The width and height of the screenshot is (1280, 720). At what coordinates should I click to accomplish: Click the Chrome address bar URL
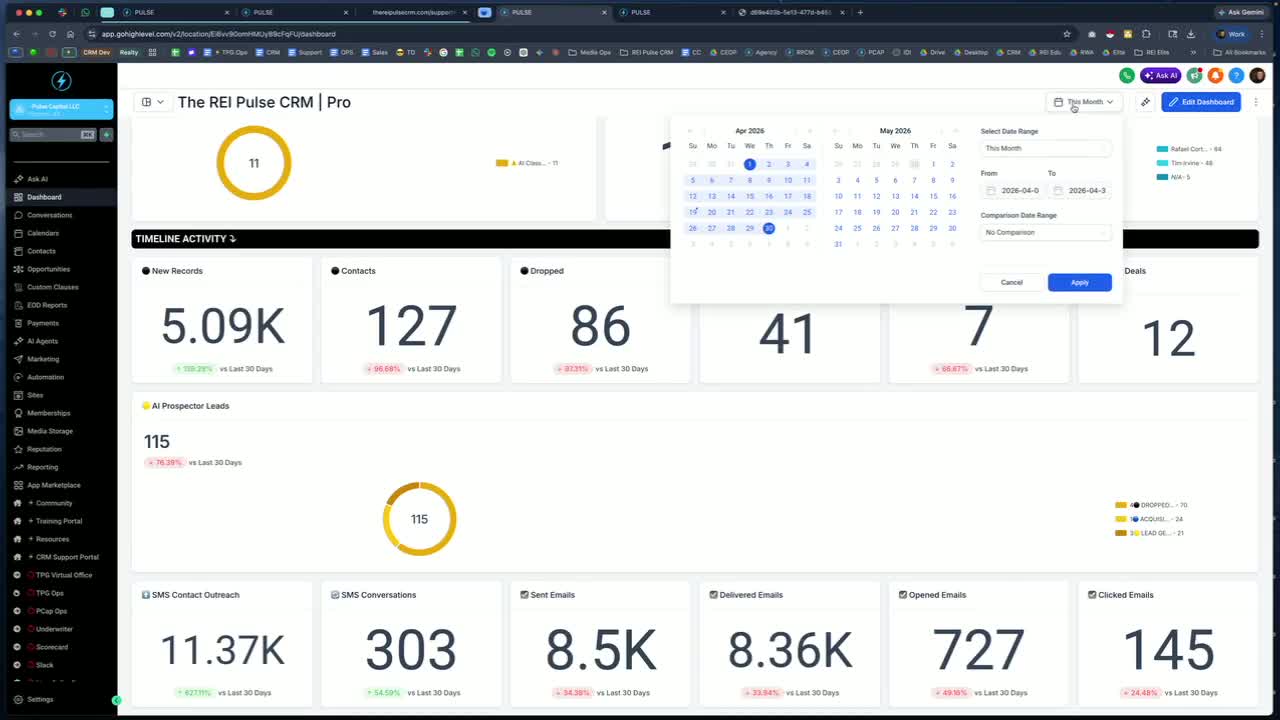pos(218,34)
